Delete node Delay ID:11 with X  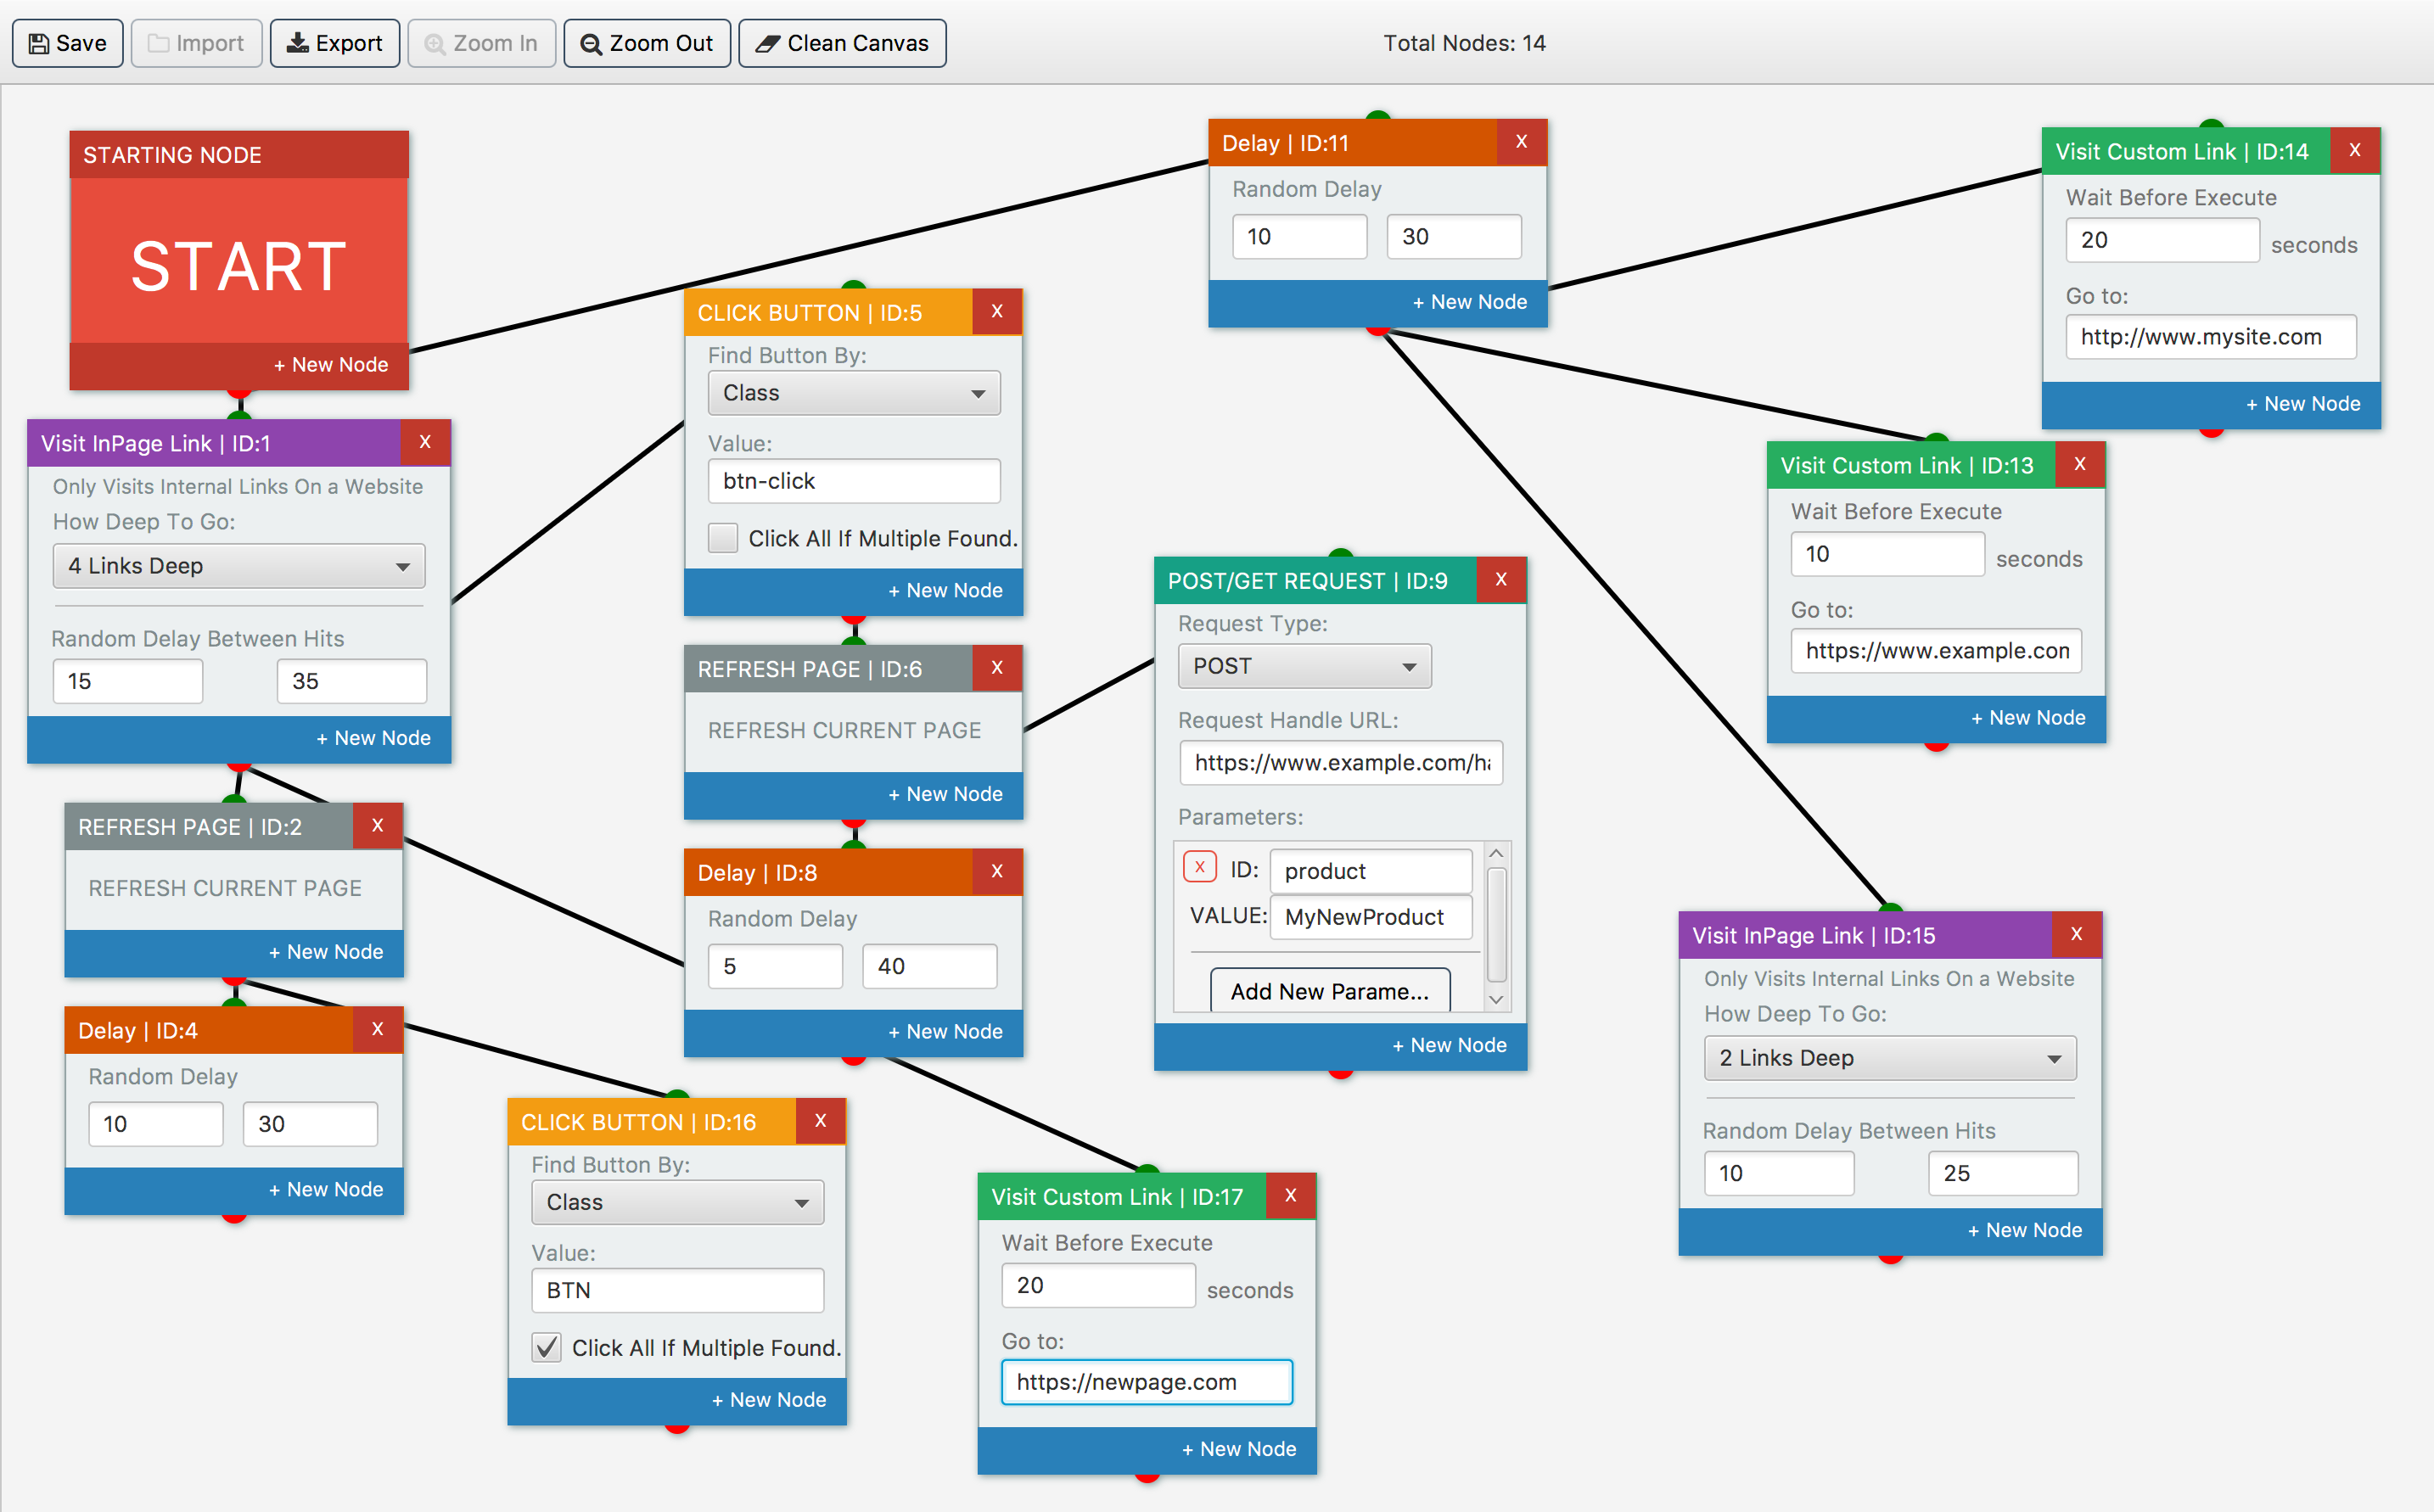[1521, 142]
